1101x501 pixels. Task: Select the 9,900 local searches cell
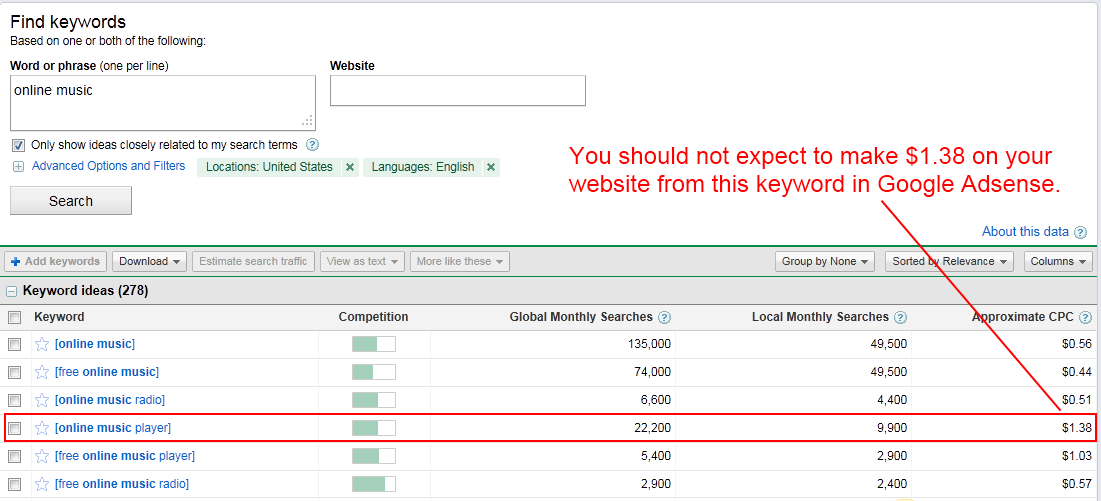(891, 428)
